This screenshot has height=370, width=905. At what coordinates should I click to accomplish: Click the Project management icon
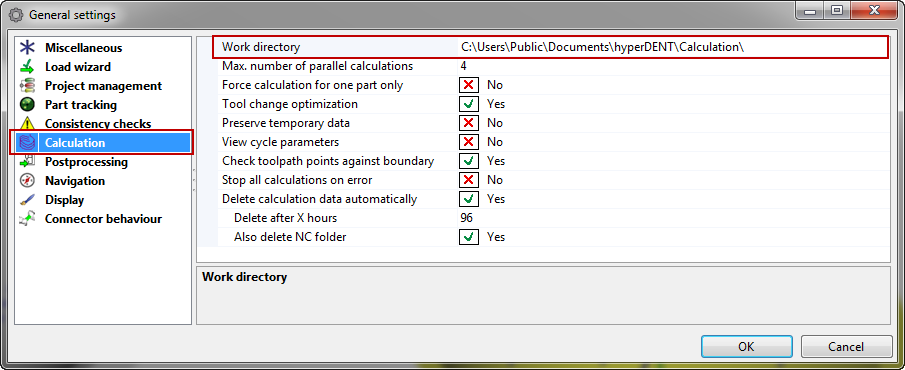tap(27, 86)
